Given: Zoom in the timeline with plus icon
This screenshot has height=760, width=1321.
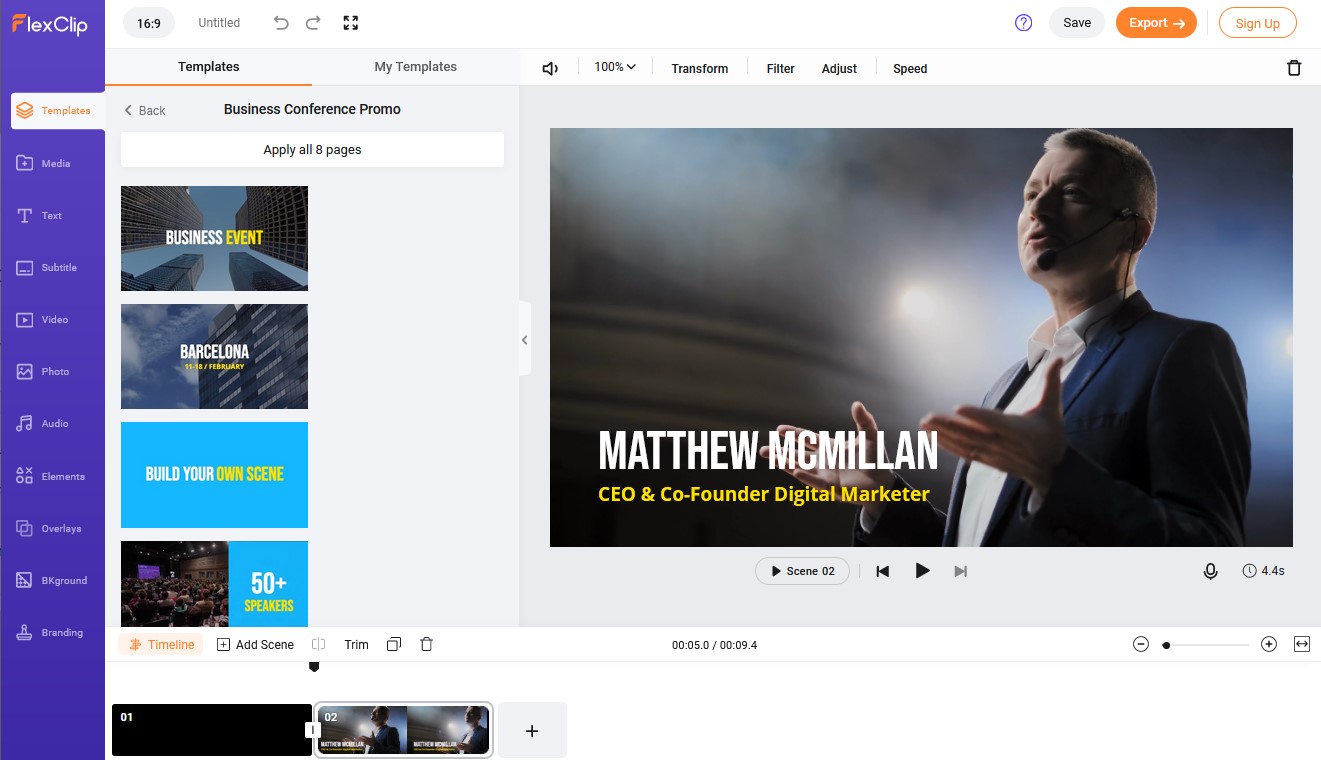Looking at the screenshot, I should point(1269,645).
